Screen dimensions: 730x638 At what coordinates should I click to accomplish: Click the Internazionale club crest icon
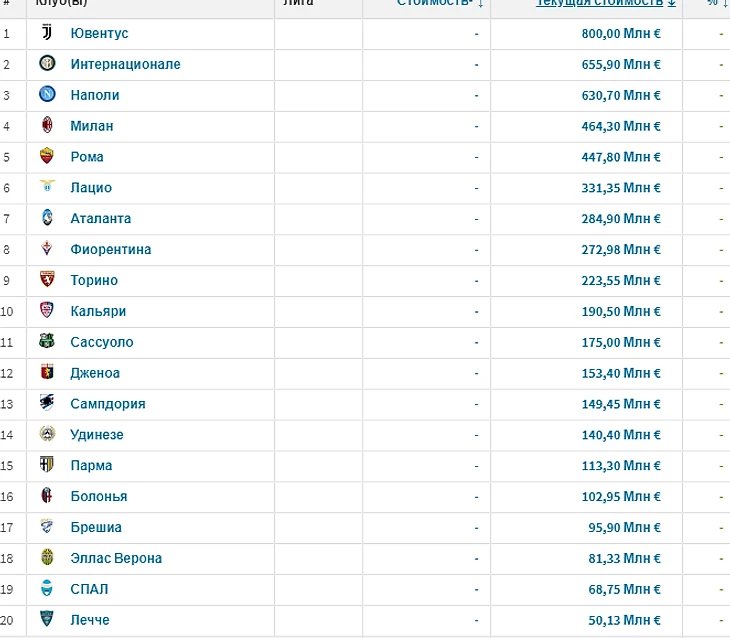point(47,64)
